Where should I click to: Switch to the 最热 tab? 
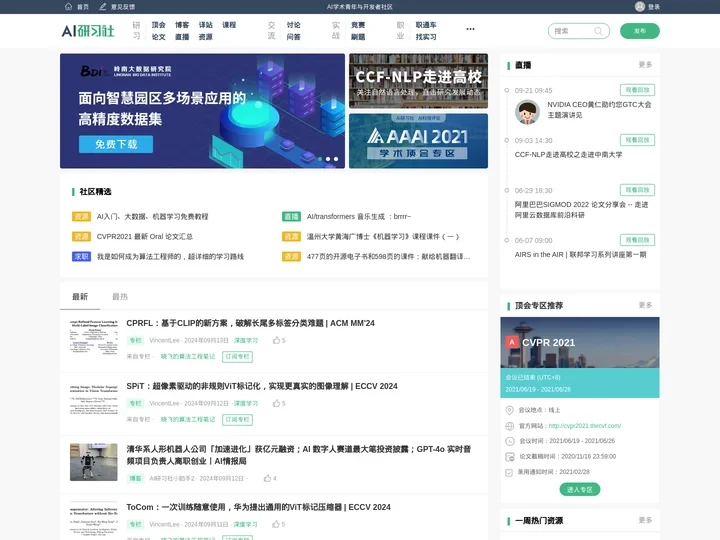[x=120, y=297]
